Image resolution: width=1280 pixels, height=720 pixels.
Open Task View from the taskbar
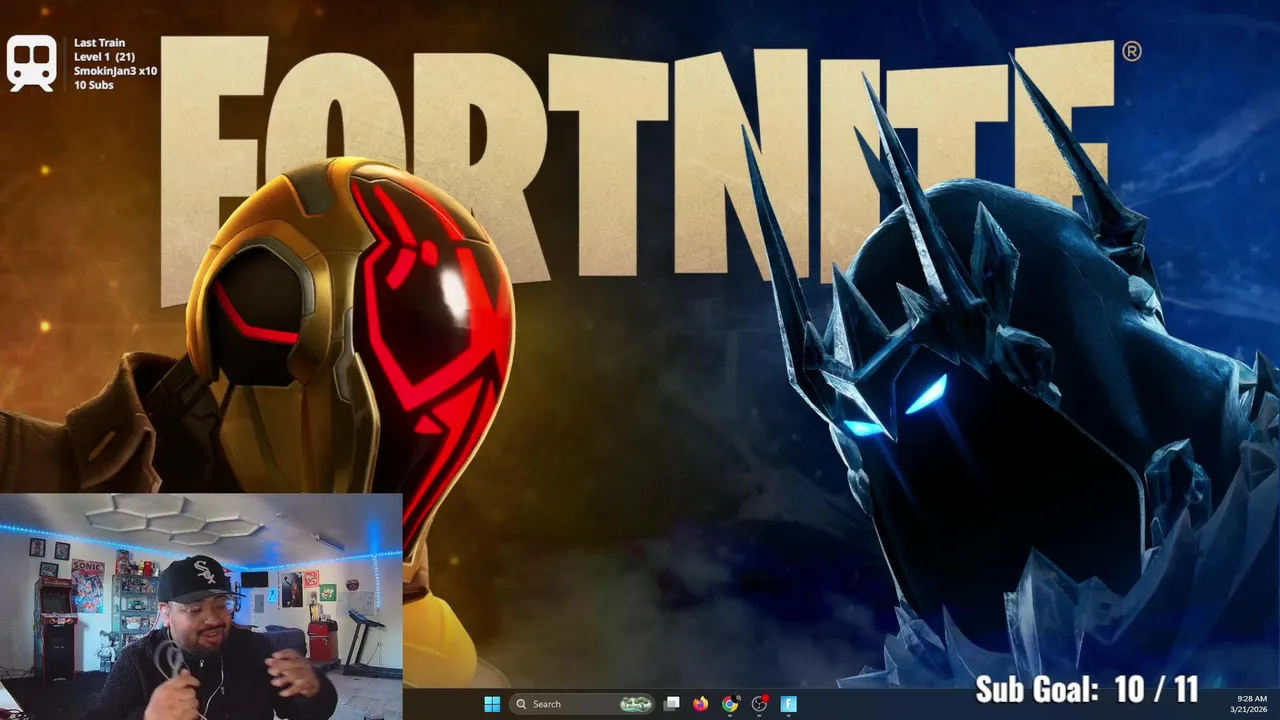click(x=672, y=704)
